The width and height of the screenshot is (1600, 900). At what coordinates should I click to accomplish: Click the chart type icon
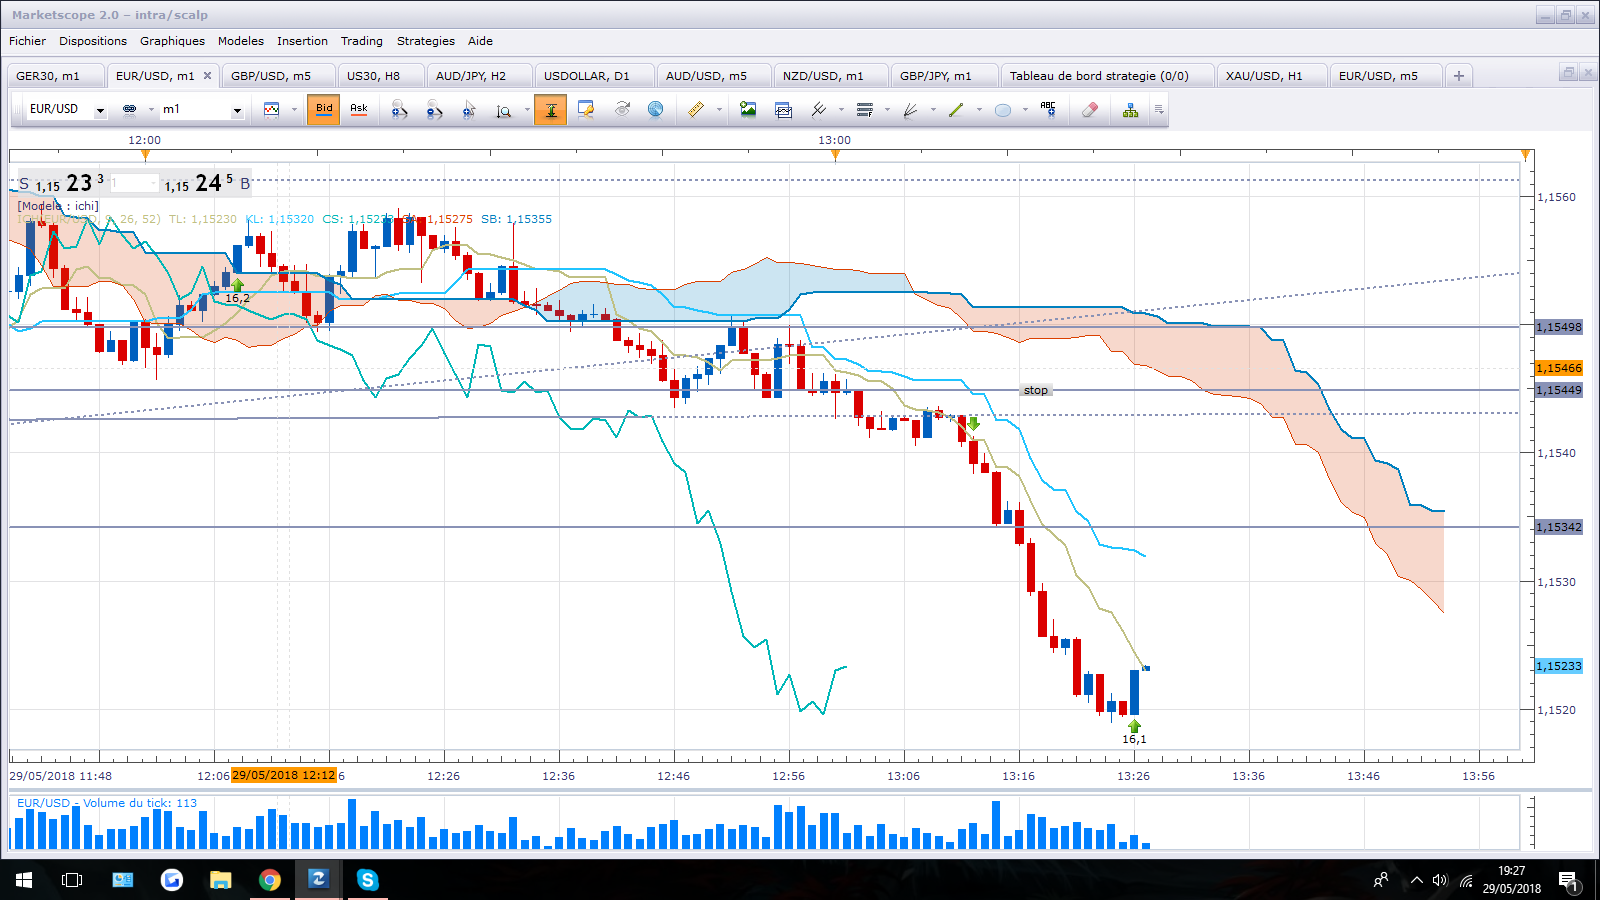pos(271,109)
